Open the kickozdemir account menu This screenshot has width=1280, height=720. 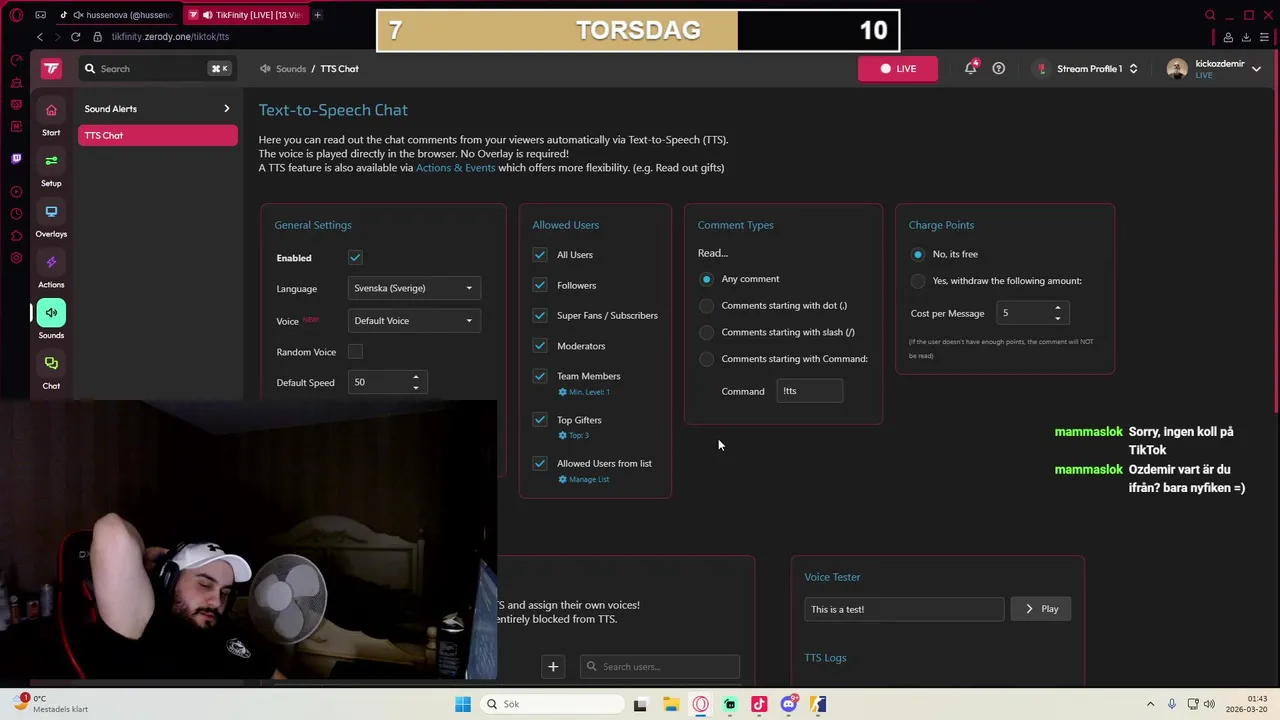coord(1214,68)
